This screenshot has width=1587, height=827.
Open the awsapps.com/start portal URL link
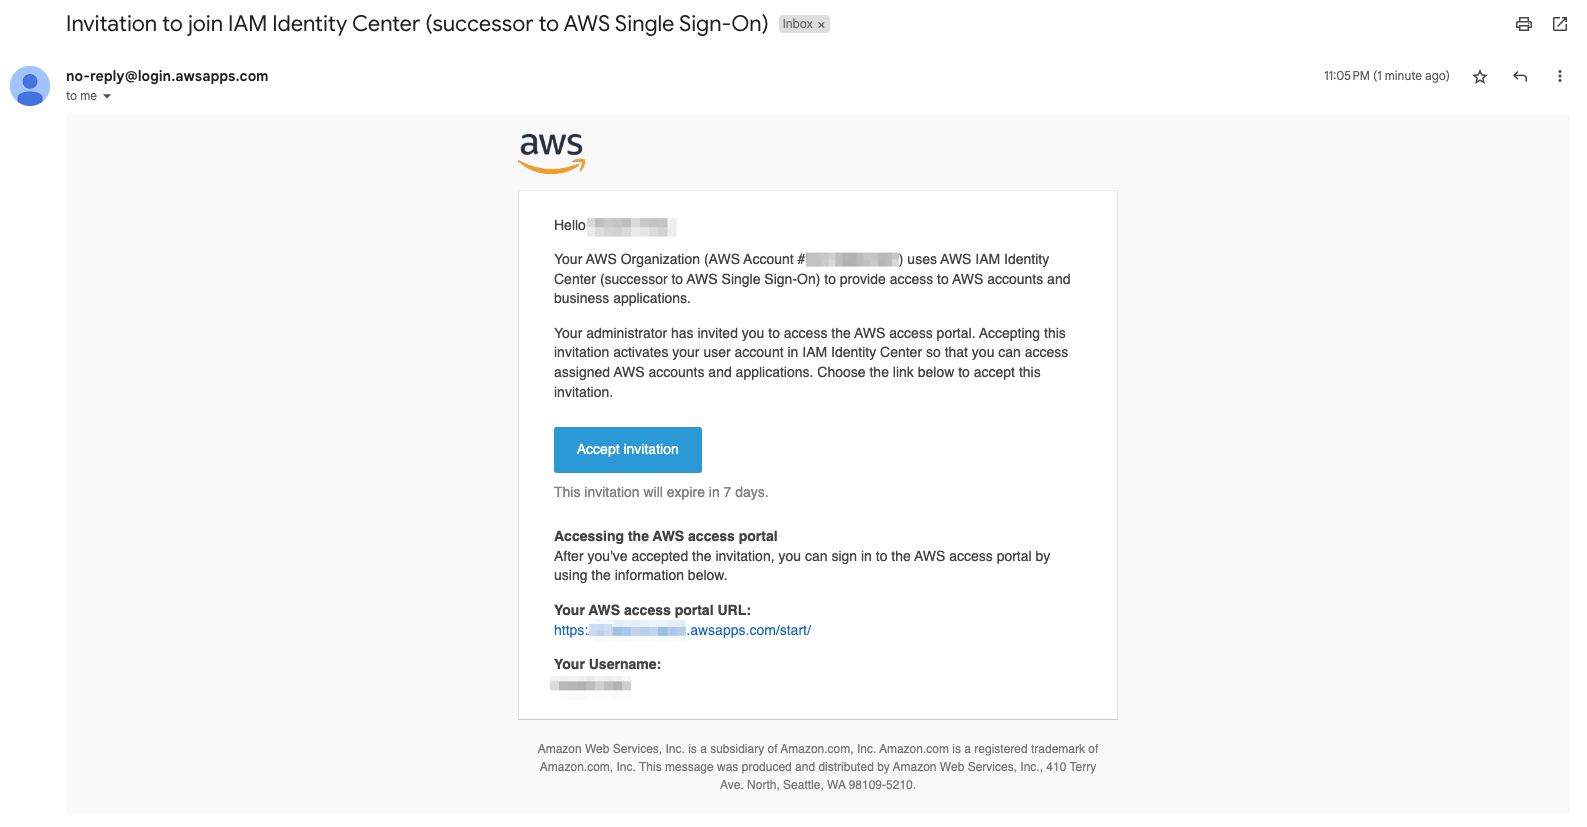pyautogui.click(x=682, y=630)
